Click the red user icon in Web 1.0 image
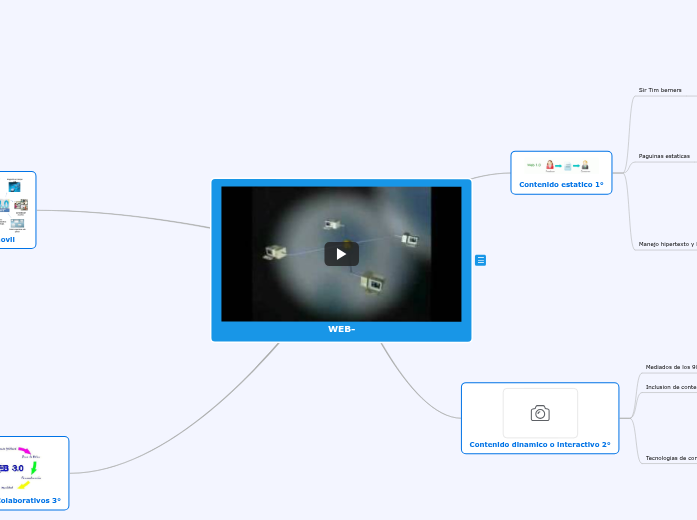Screen dimensions: 697x520 pos(550,165)
